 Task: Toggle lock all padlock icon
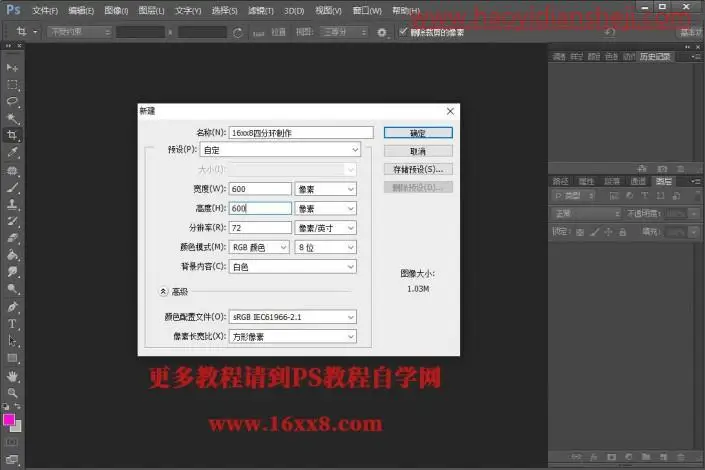[622, 232]
